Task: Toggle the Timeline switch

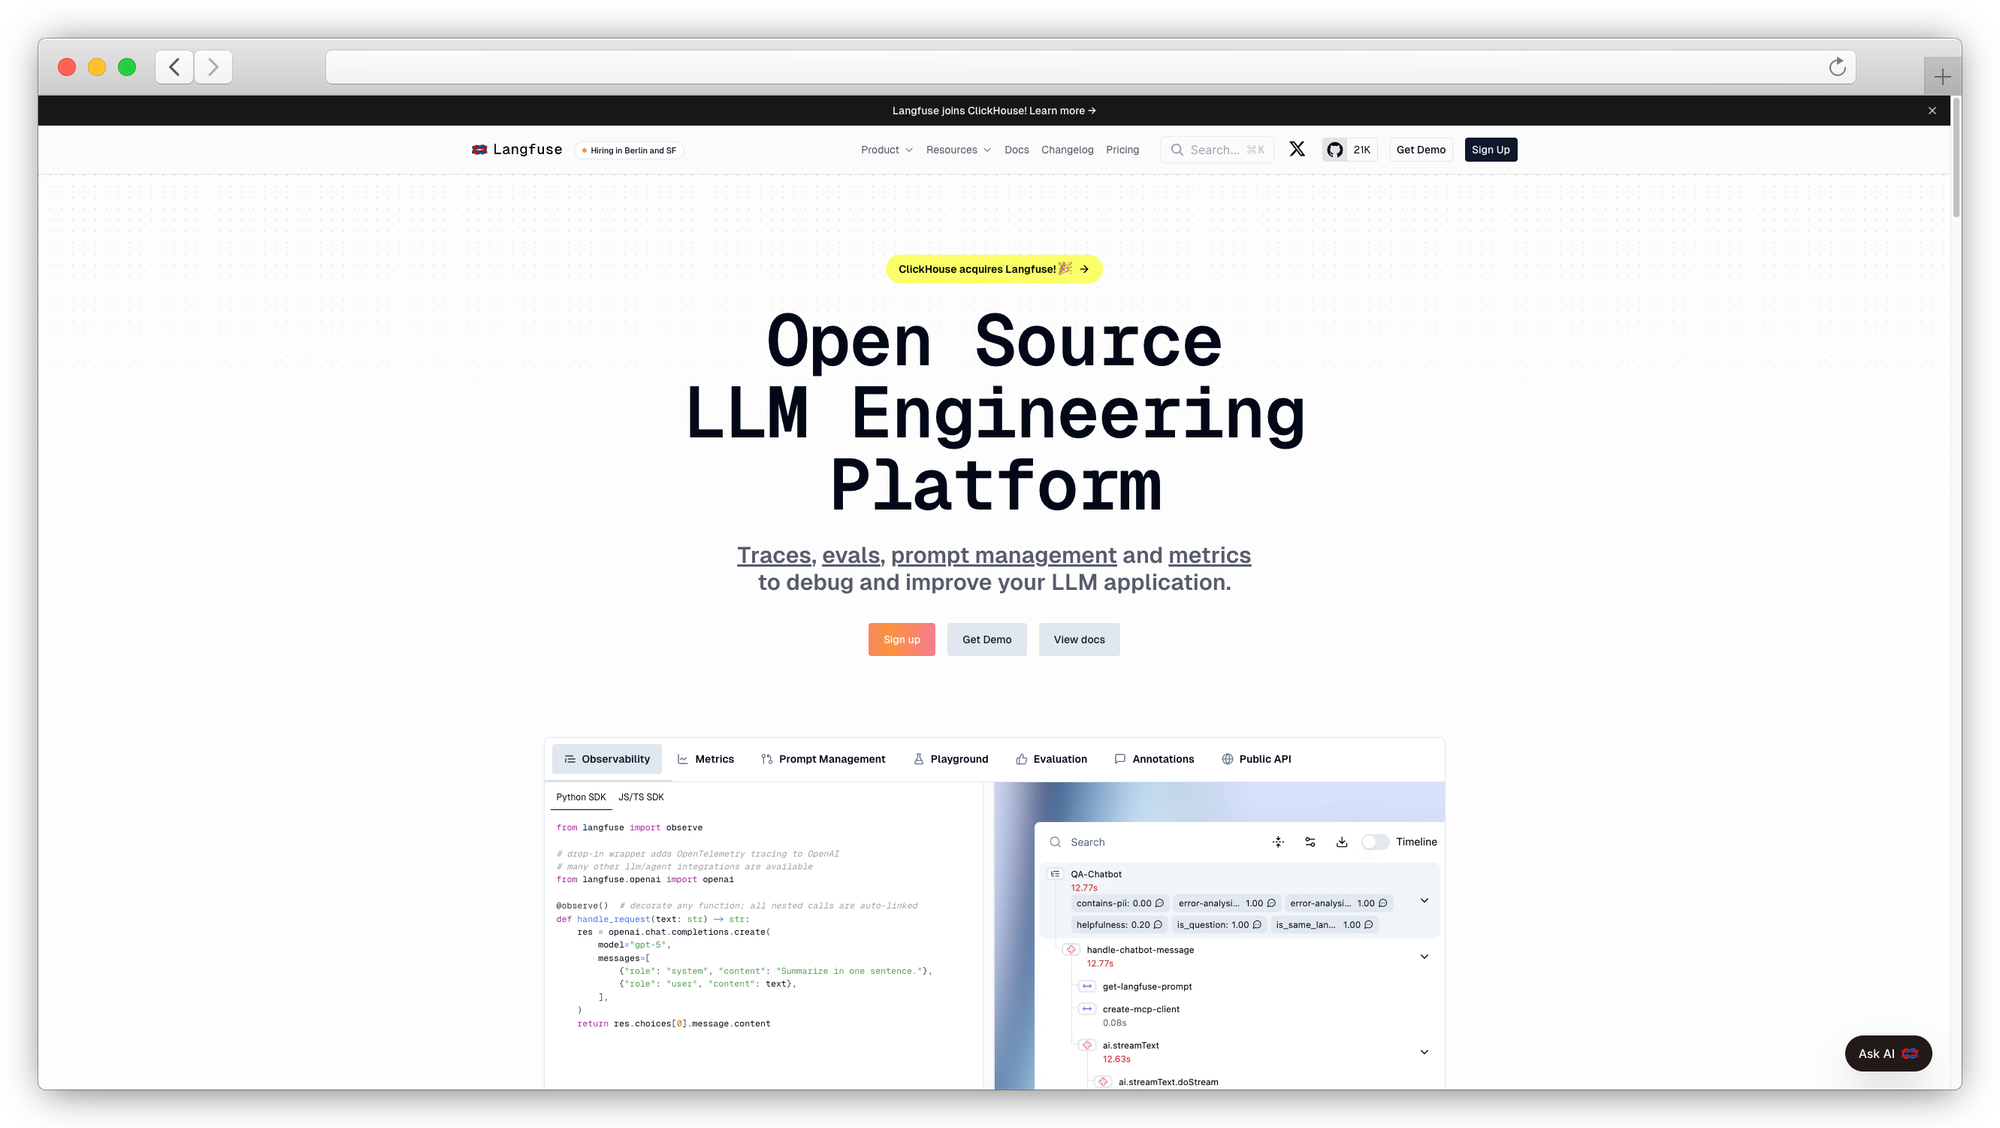Action: [x=1375, y=842]
